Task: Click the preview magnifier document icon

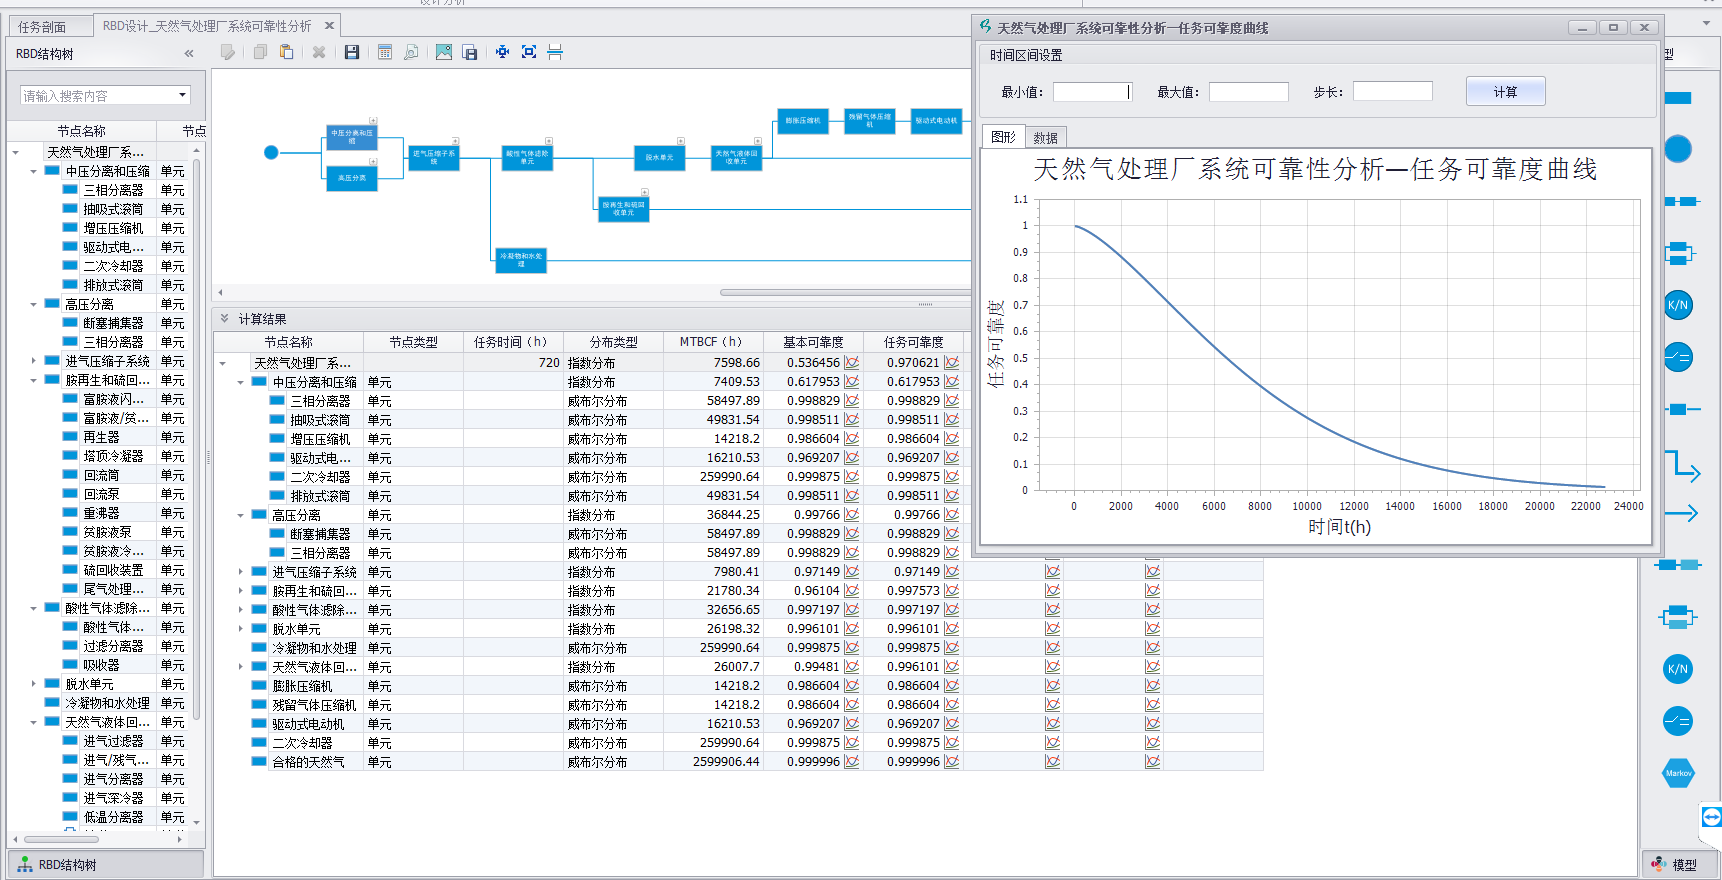Action: [x=411, y=52]
